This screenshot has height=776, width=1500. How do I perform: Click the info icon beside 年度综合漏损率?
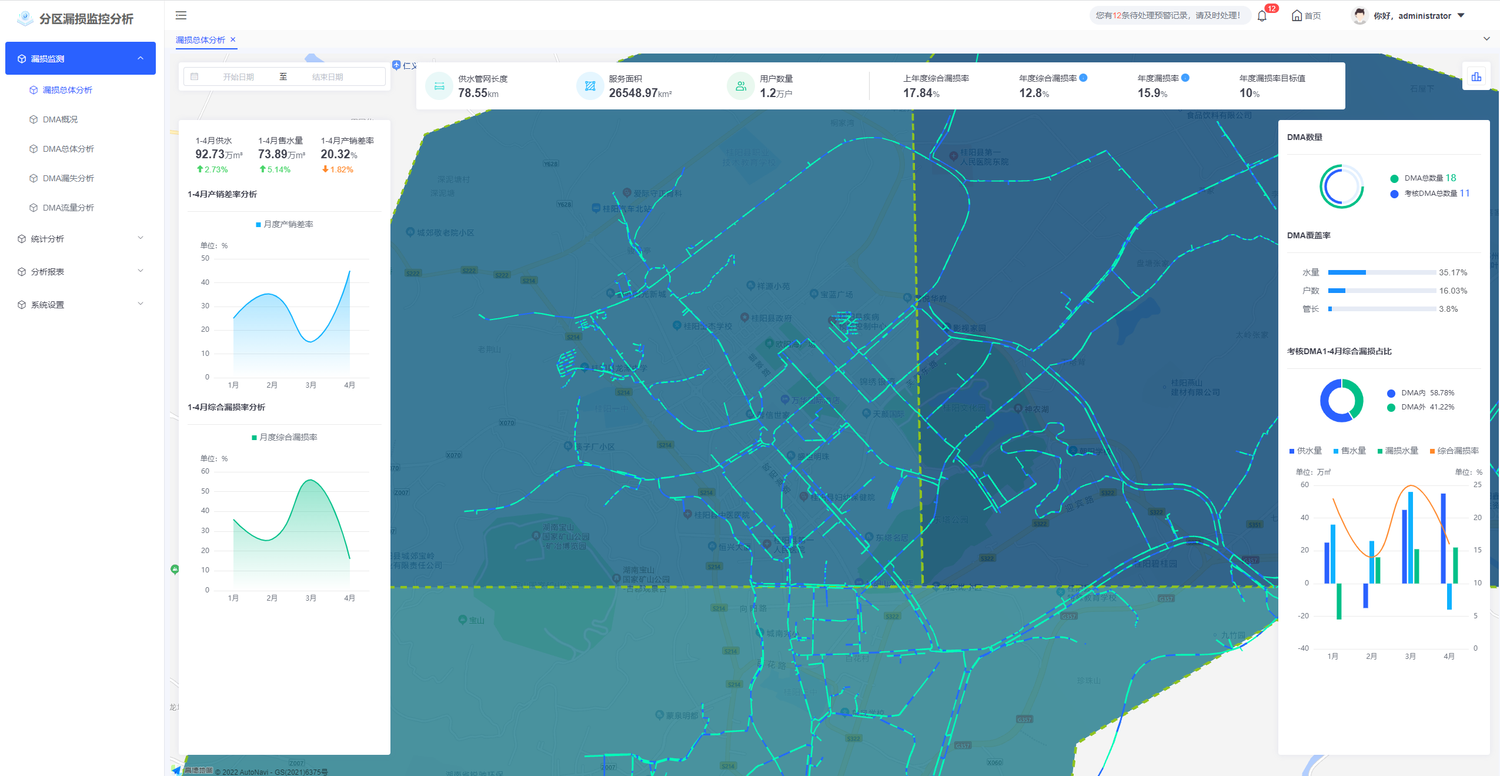[x=1084, y=77]
